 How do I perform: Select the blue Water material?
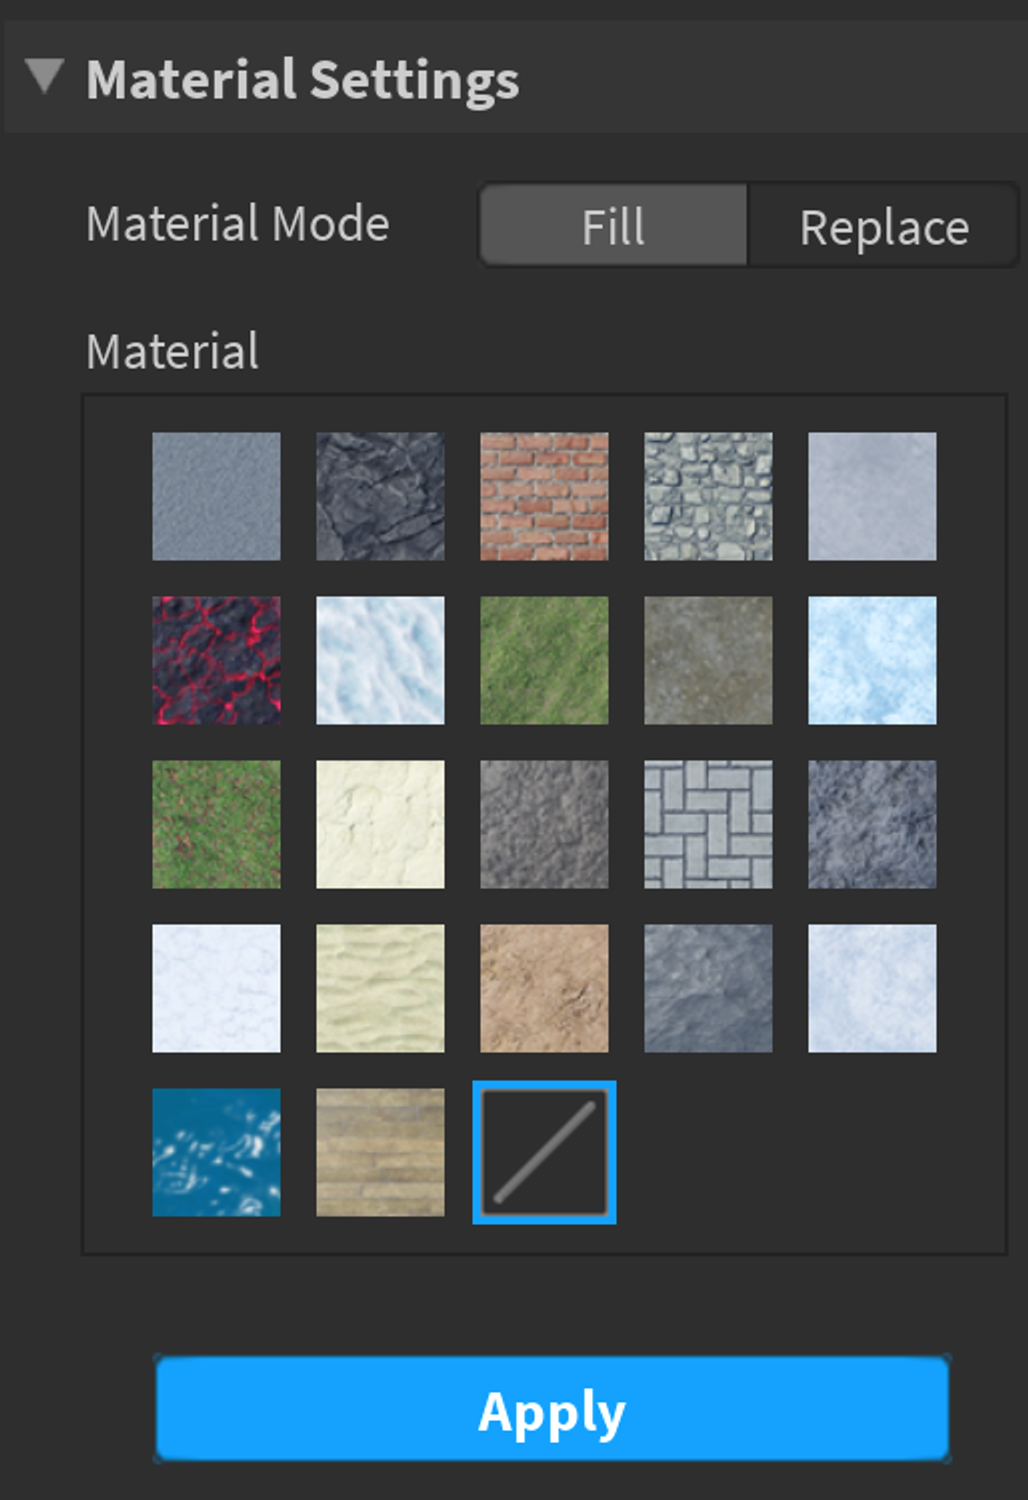click(x=216, y=1152)
